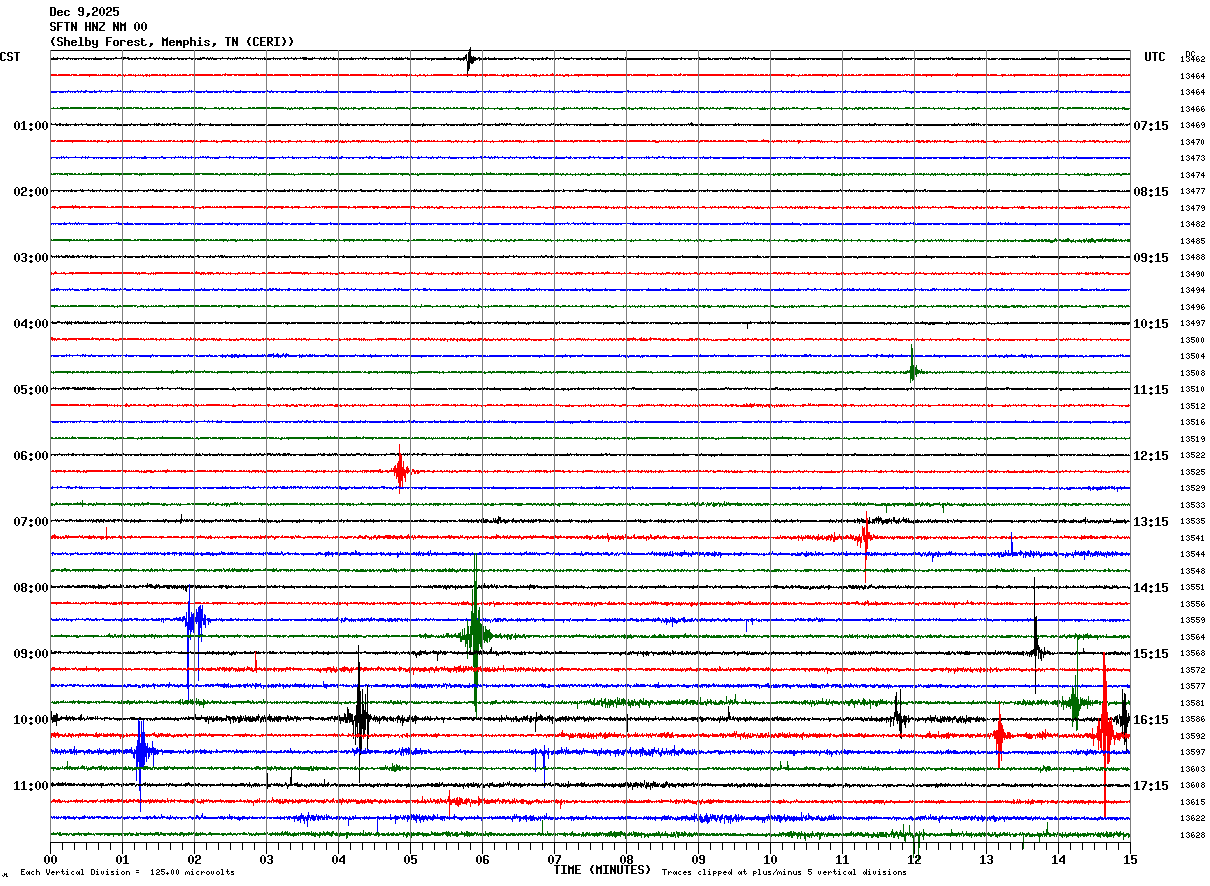Click the UTC timezone label
Image resolution: width=1210 pixels, height=886 pixels.
tap(1155, 57)
